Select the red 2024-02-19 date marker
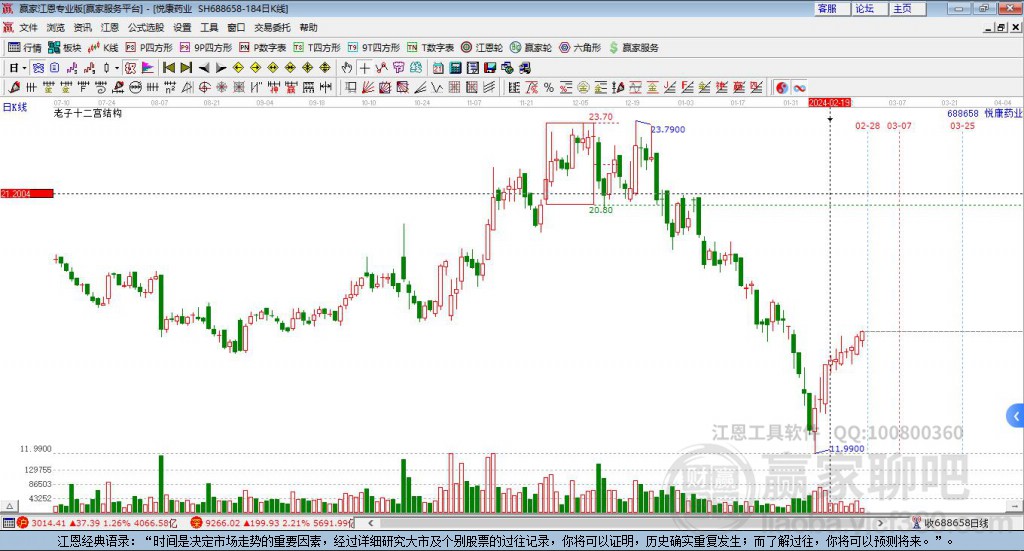The width and height of the screenshot is (1024, 551). (829, 102)
